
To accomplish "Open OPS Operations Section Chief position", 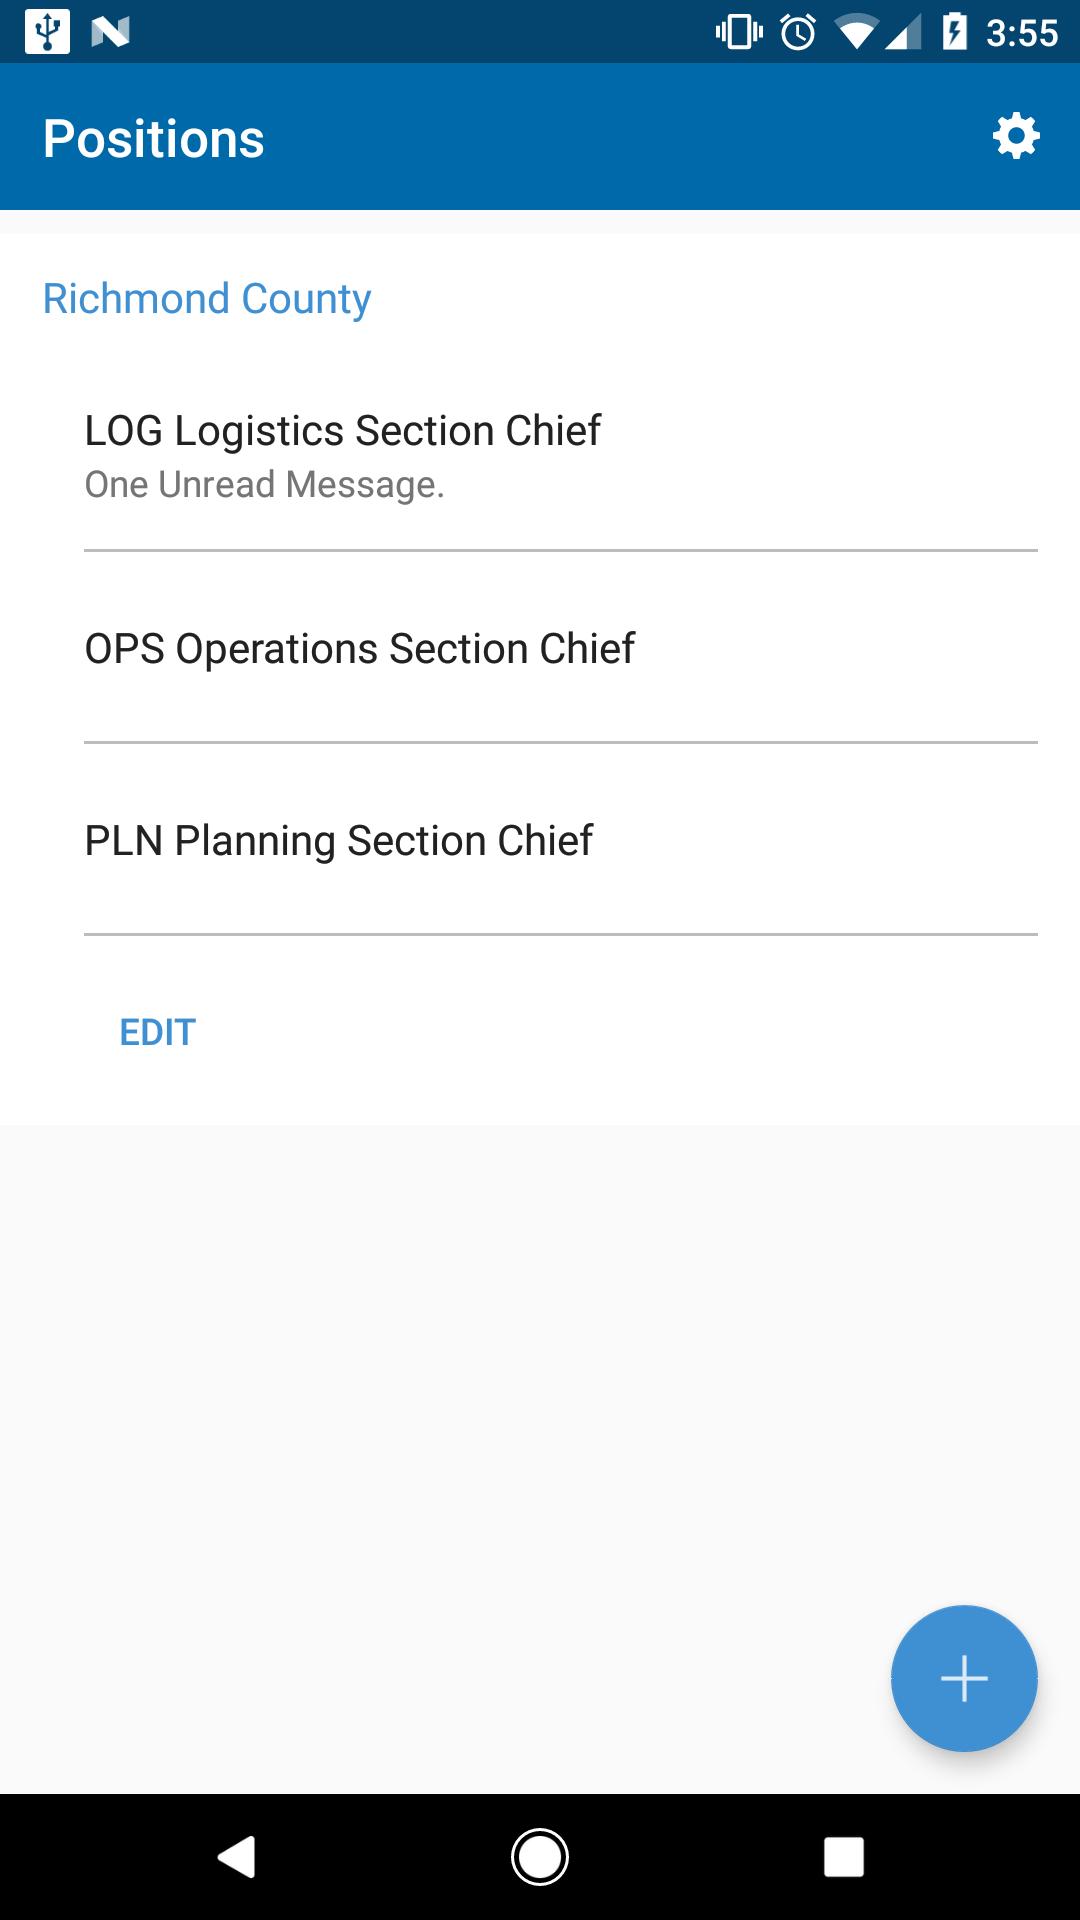I will click(359, 649).
